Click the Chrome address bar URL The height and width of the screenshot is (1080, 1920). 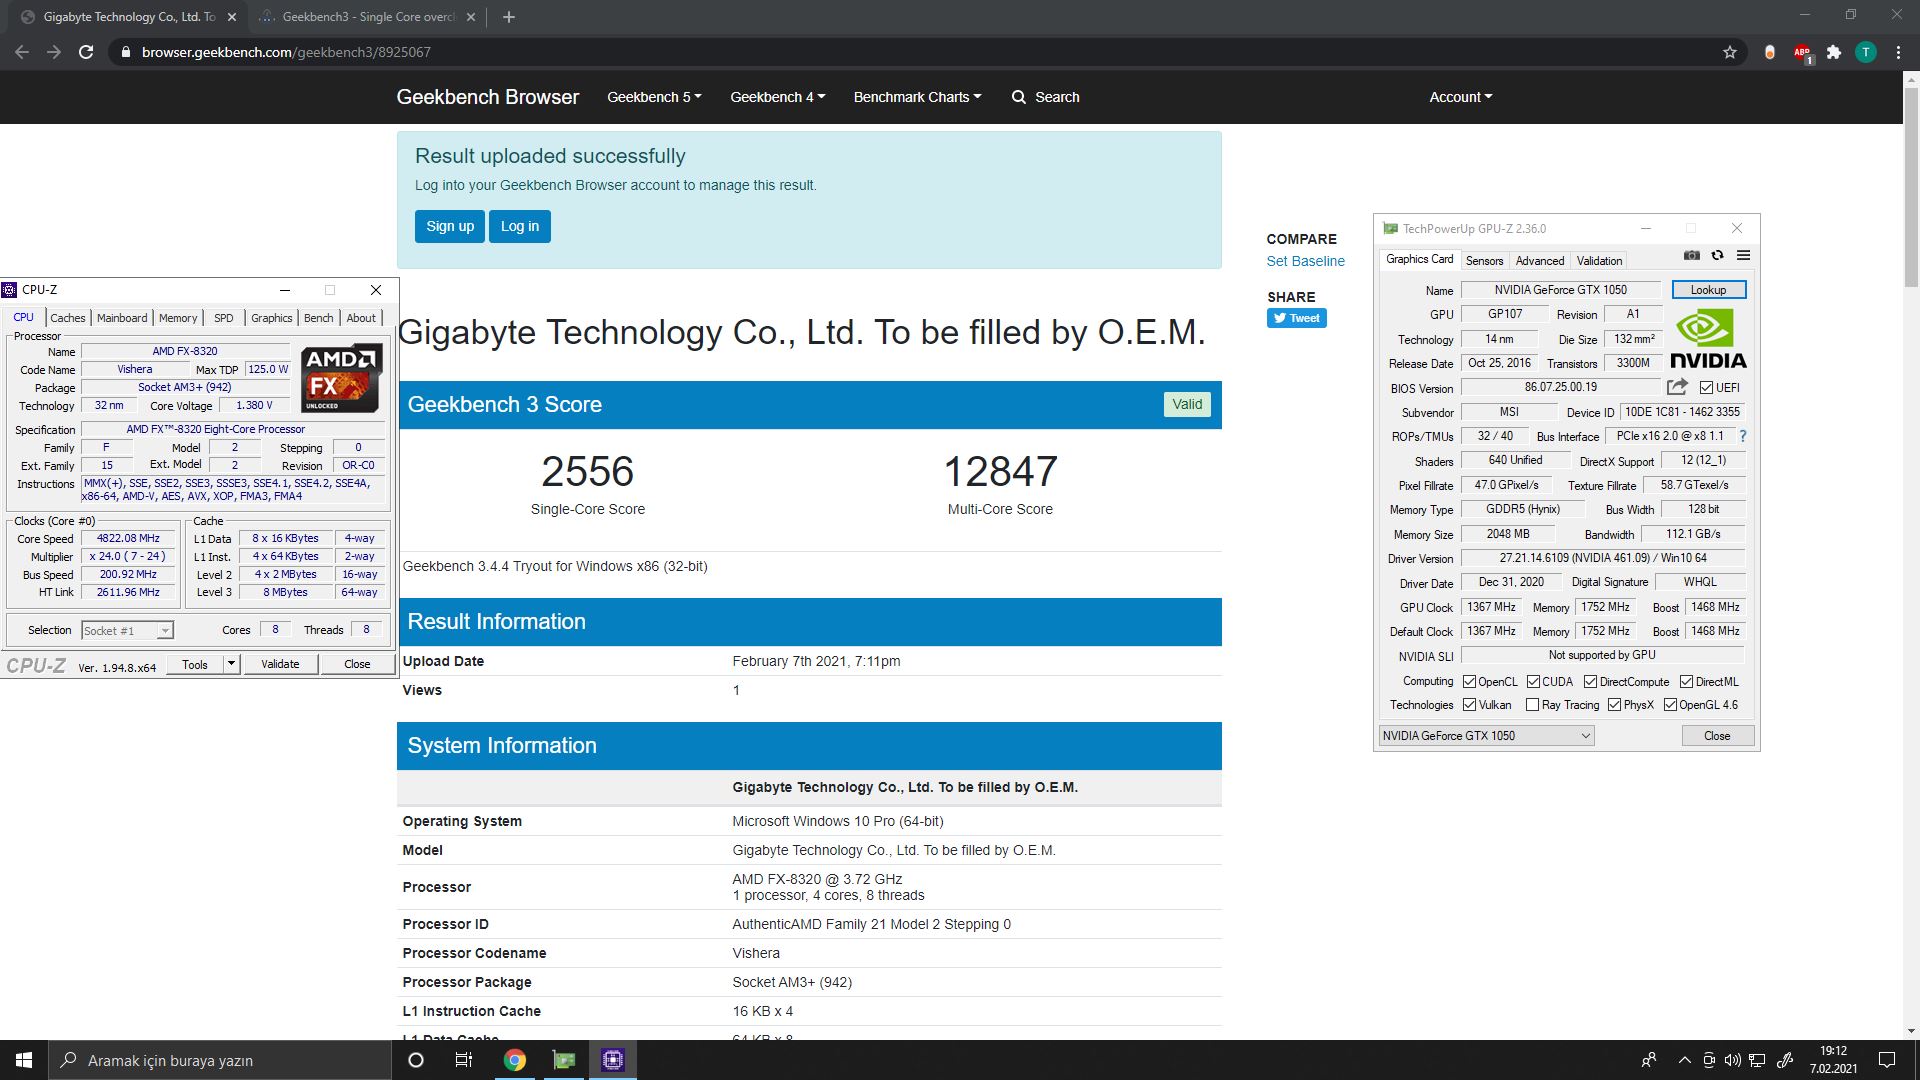[286, 52]
